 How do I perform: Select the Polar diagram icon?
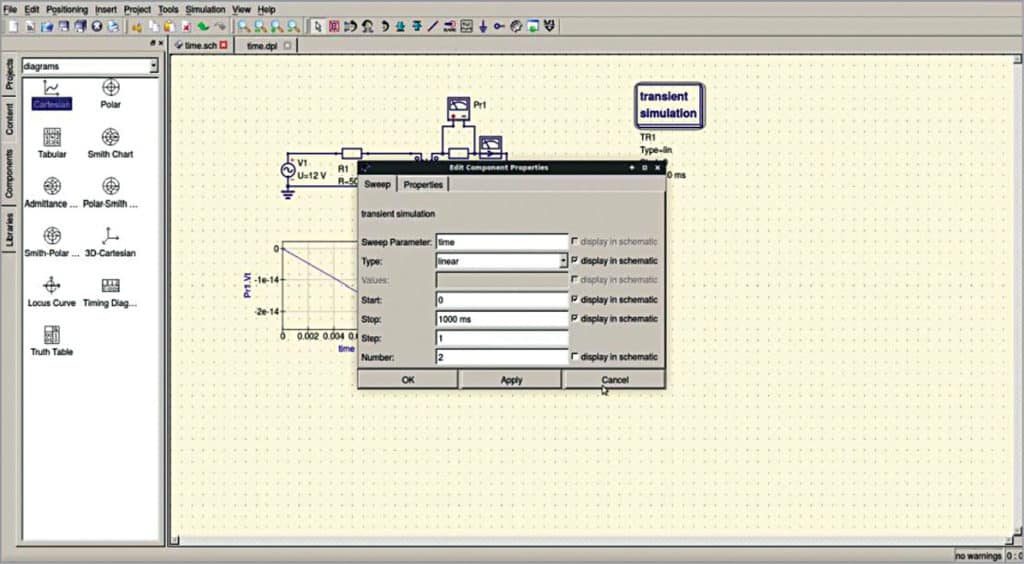coord(111,89)
